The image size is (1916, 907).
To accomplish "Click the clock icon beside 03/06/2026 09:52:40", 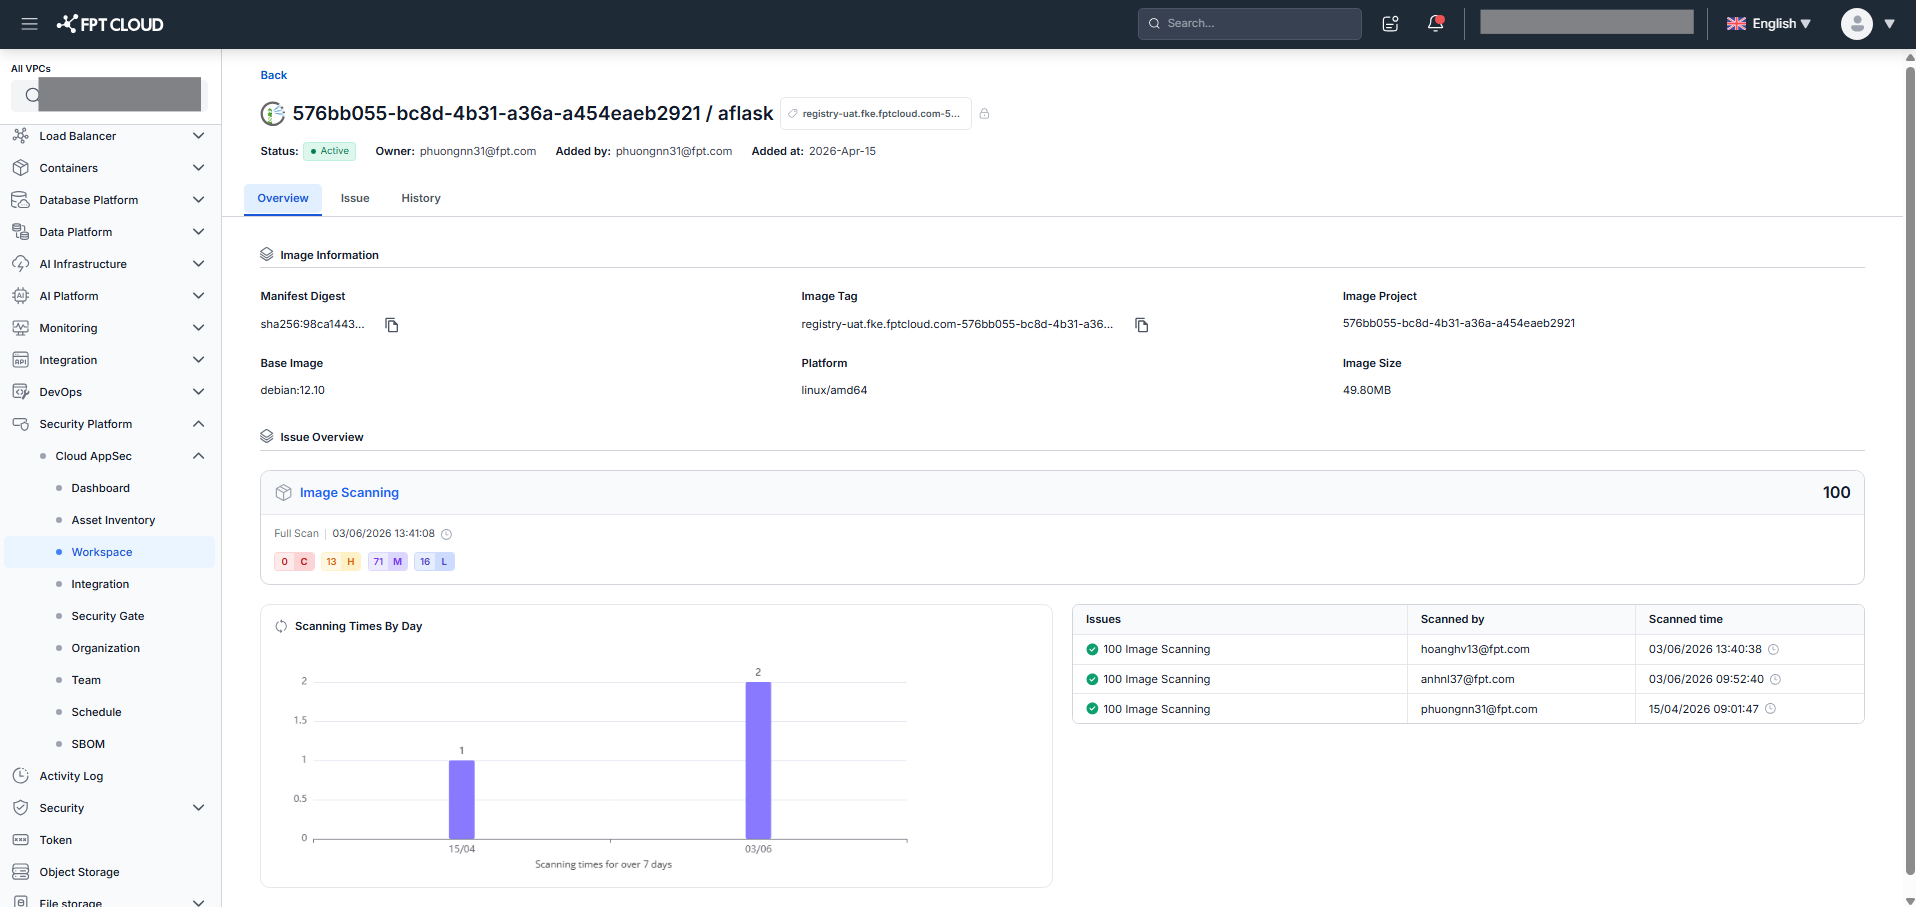I will [1776, 679].
